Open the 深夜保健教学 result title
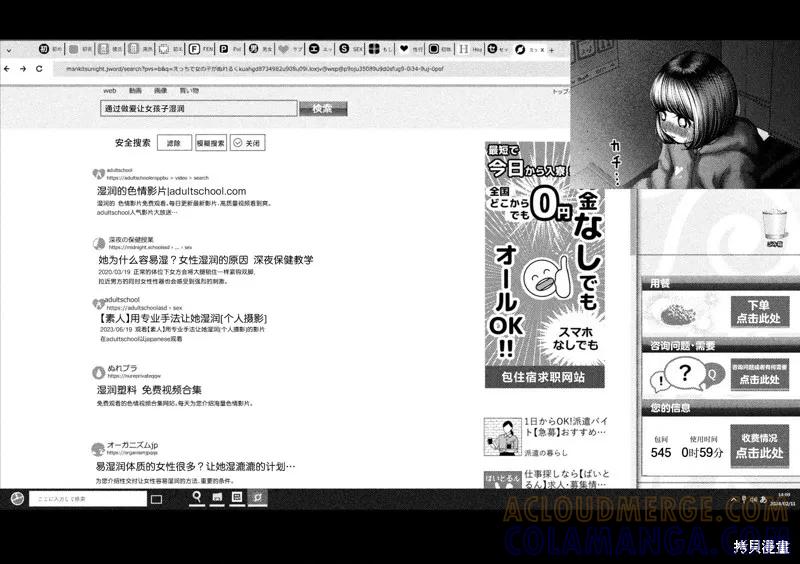Image resolution: width=800 pixels, height=564 pixels. click(206, 260)
